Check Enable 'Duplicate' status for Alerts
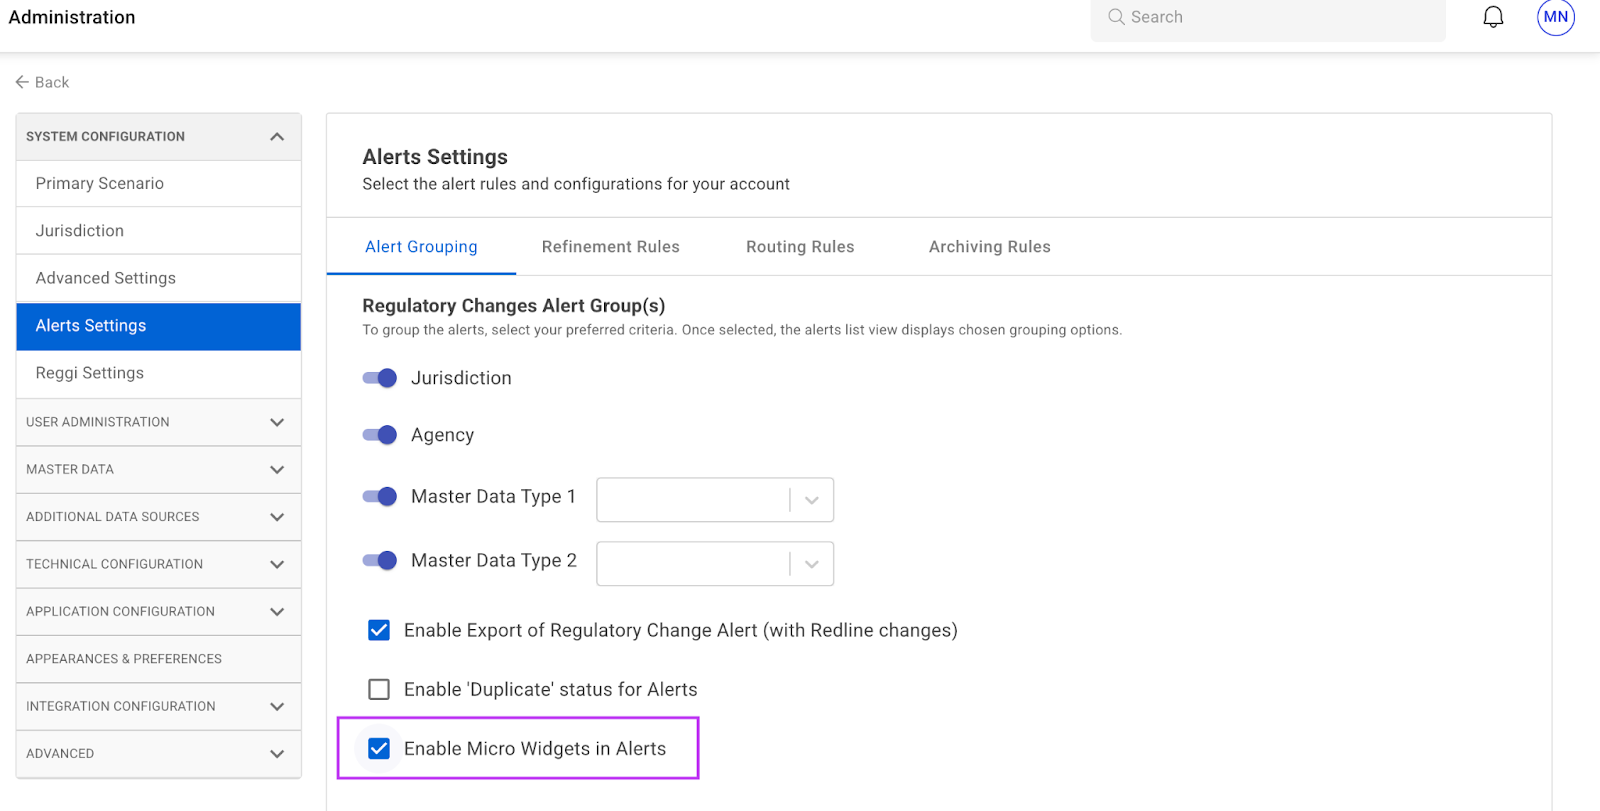 click(379, 689)
